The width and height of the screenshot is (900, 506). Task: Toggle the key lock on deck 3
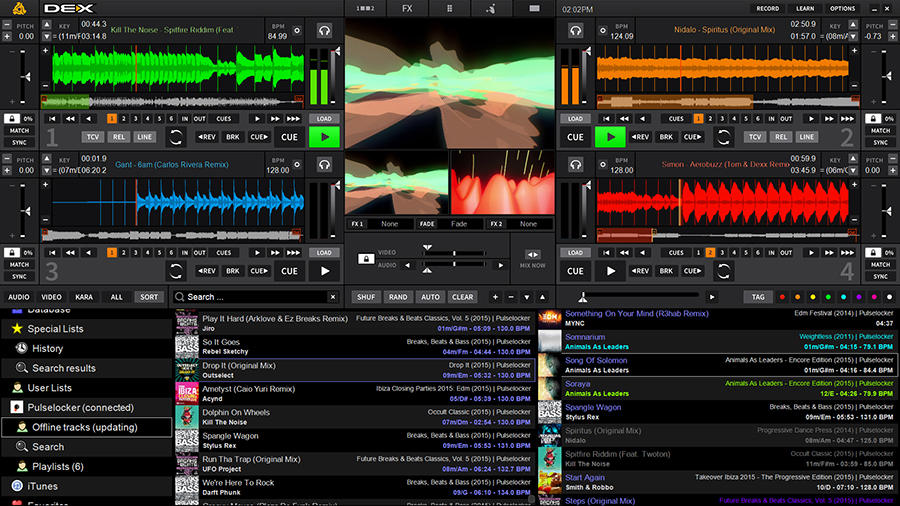click(x=12, y=252)
